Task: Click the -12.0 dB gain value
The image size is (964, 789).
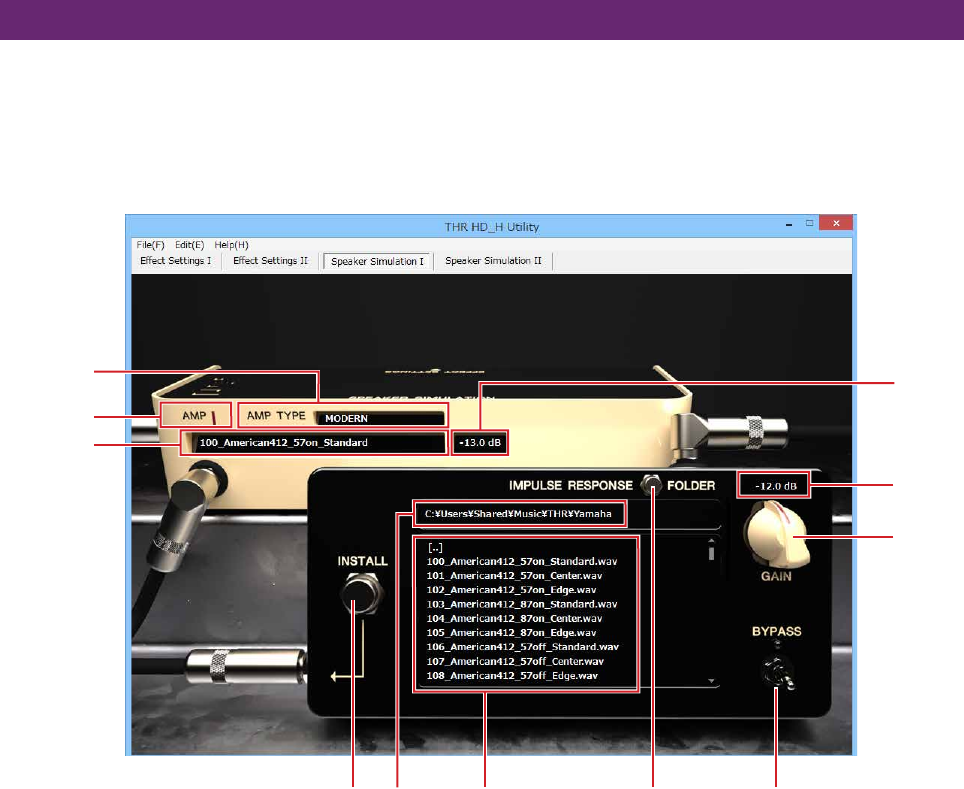Action: (775, 486)
